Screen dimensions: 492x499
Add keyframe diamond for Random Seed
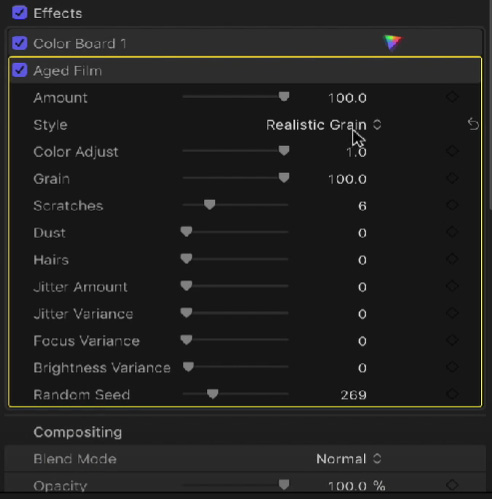452,394
